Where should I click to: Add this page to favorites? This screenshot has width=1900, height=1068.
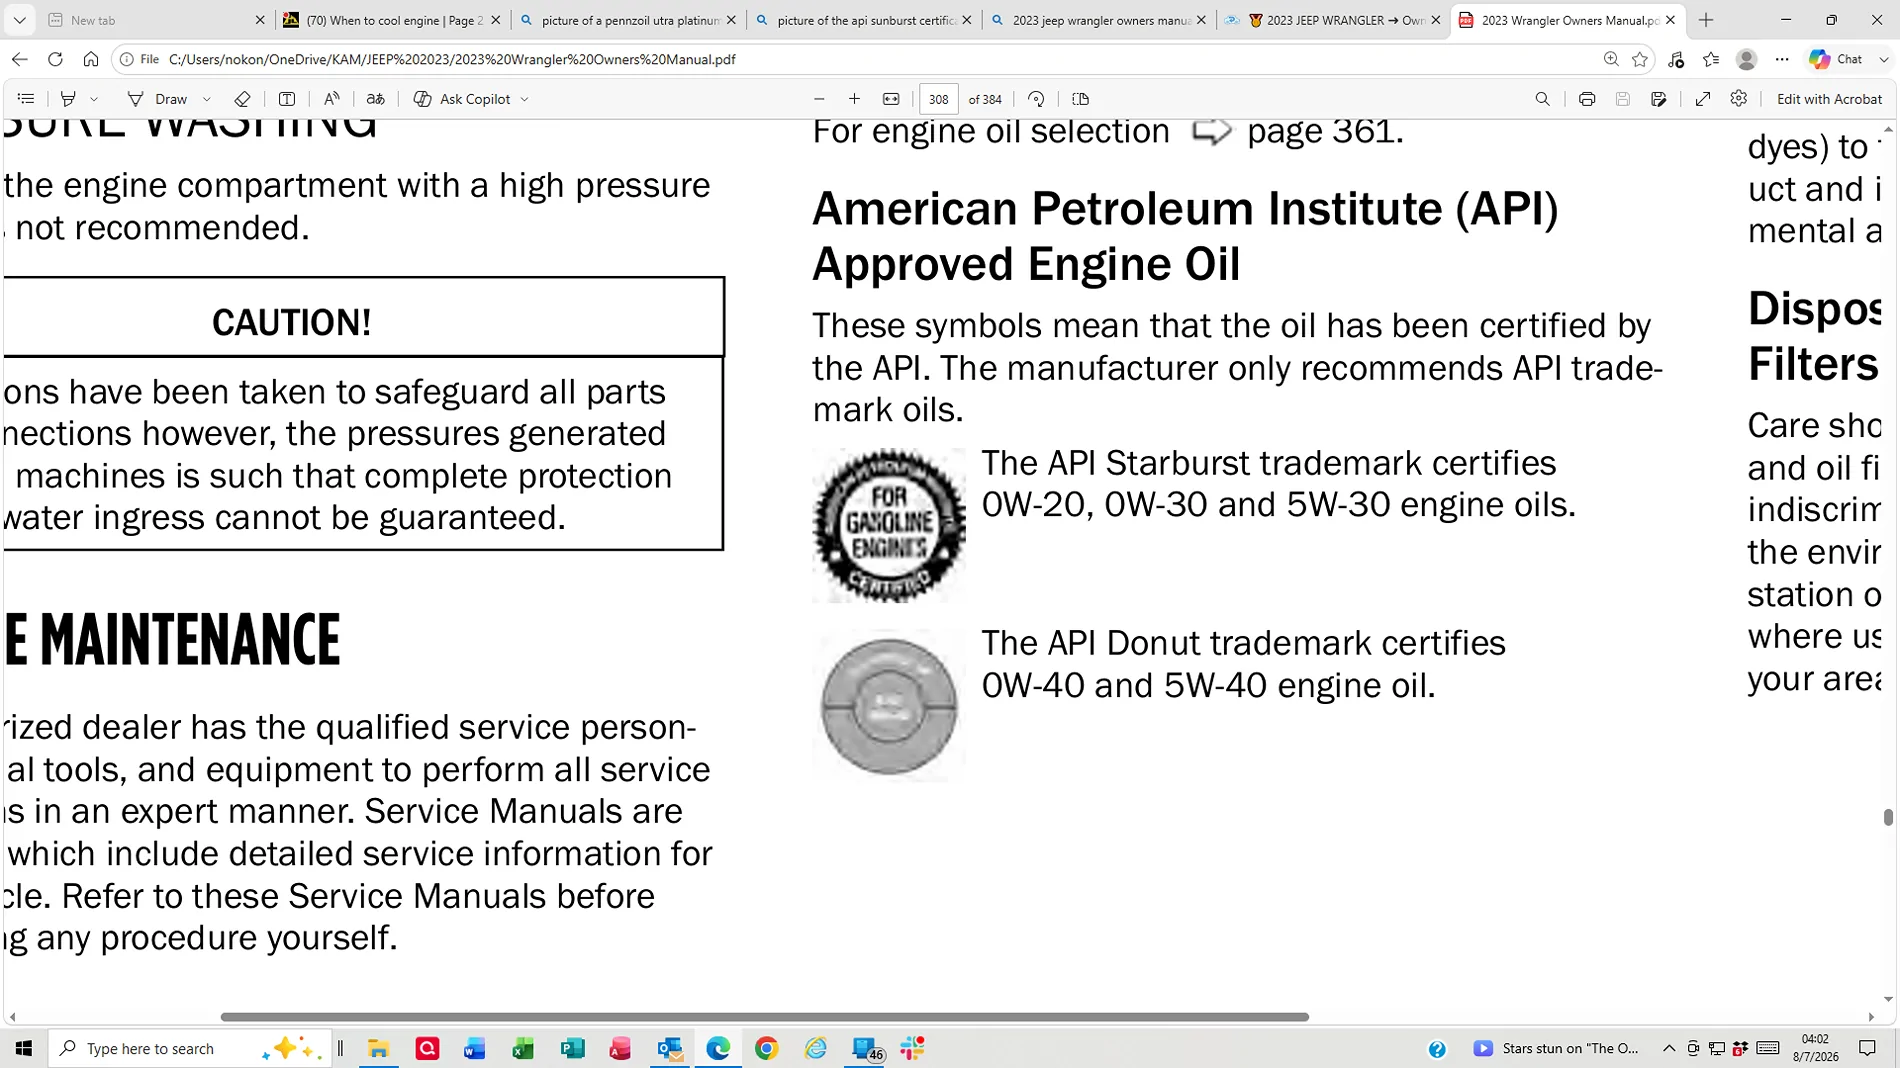click(x=1640, y=59)
